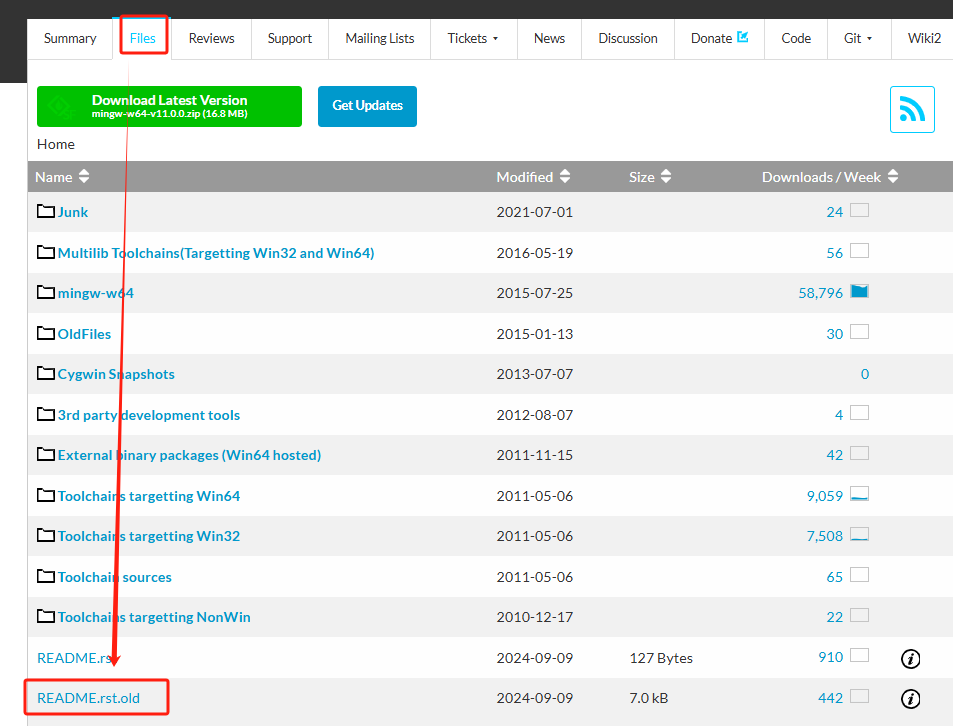This screenshot has height=726, width=953.
Task: Click the folder icon beside Junk
Action: pos(45,211)
